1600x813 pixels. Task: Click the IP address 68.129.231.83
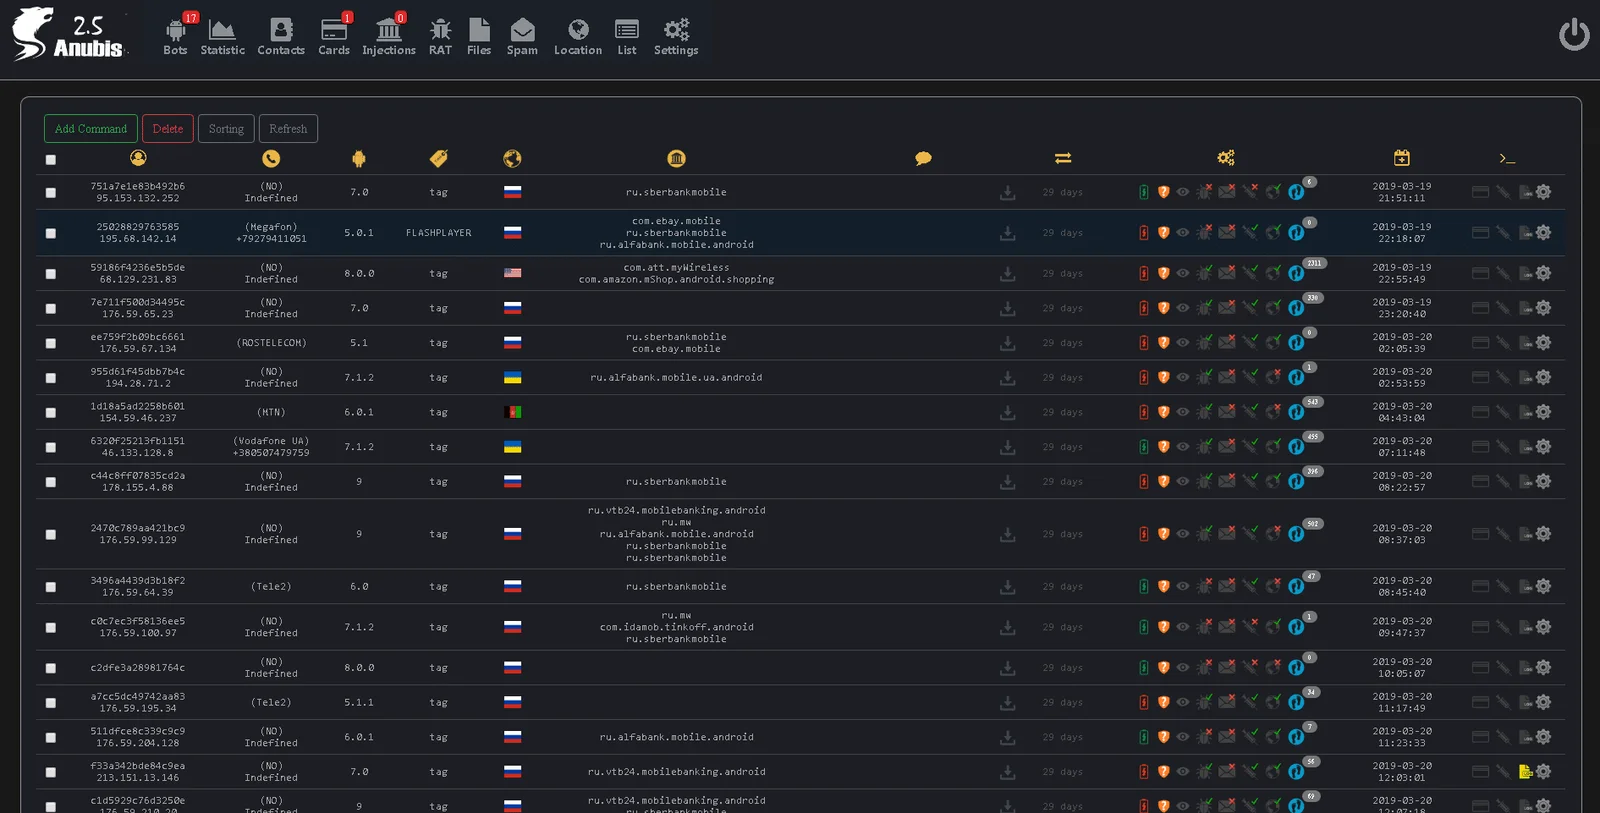coord(138,280)
